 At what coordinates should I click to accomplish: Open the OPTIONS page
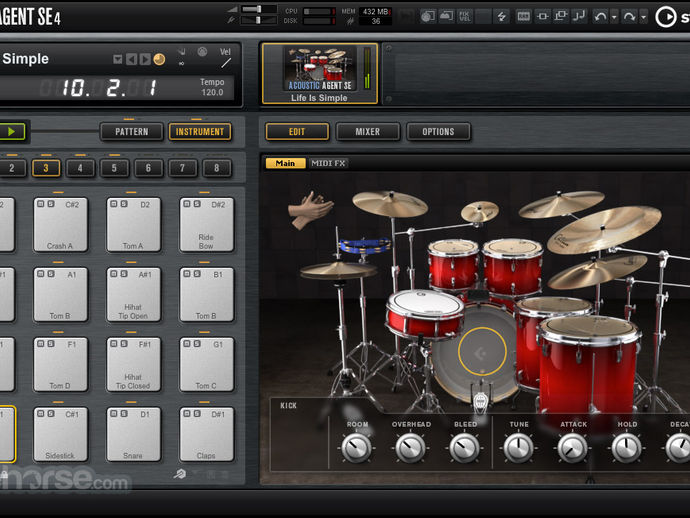(x=438, y=132)
